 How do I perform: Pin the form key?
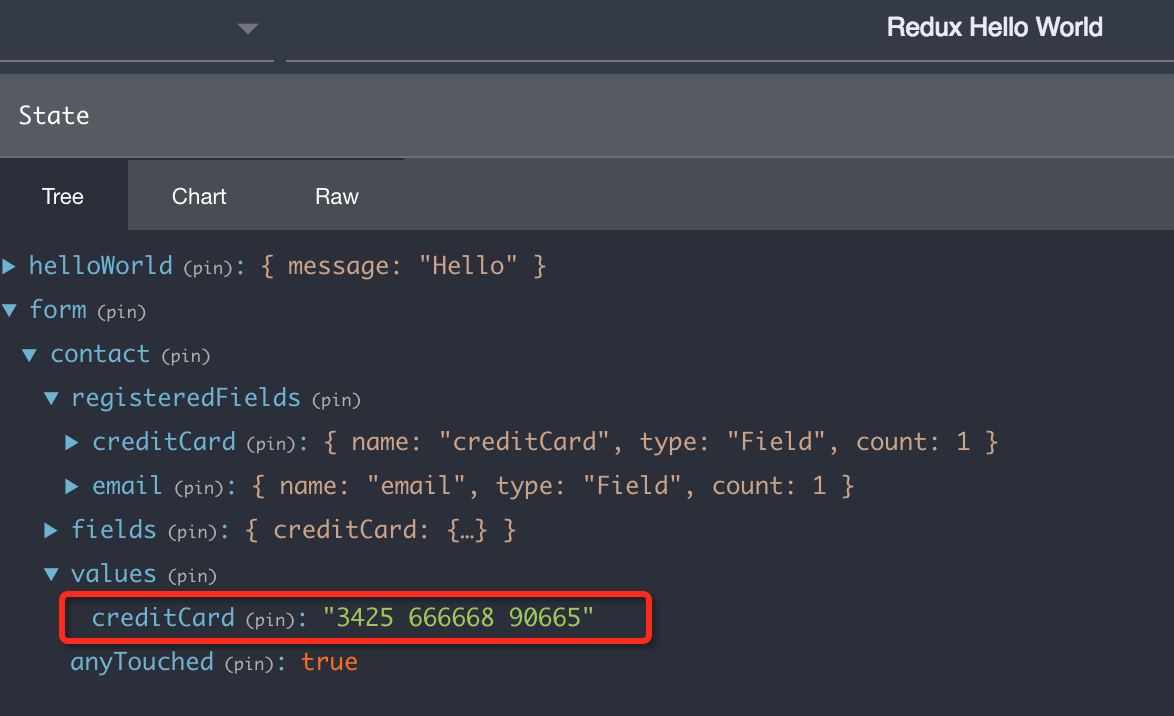(x=121, y=312)
